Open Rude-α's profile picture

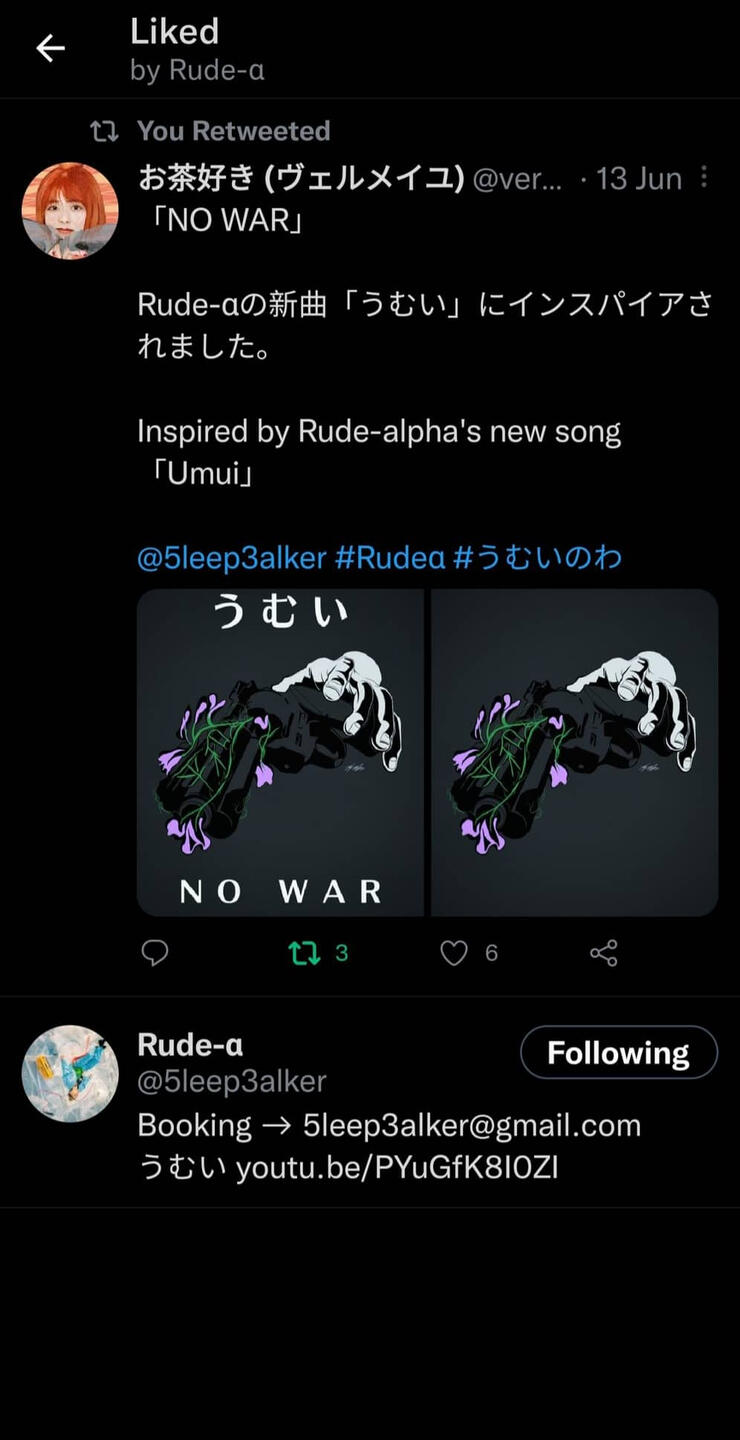(x=70, y=1073)
